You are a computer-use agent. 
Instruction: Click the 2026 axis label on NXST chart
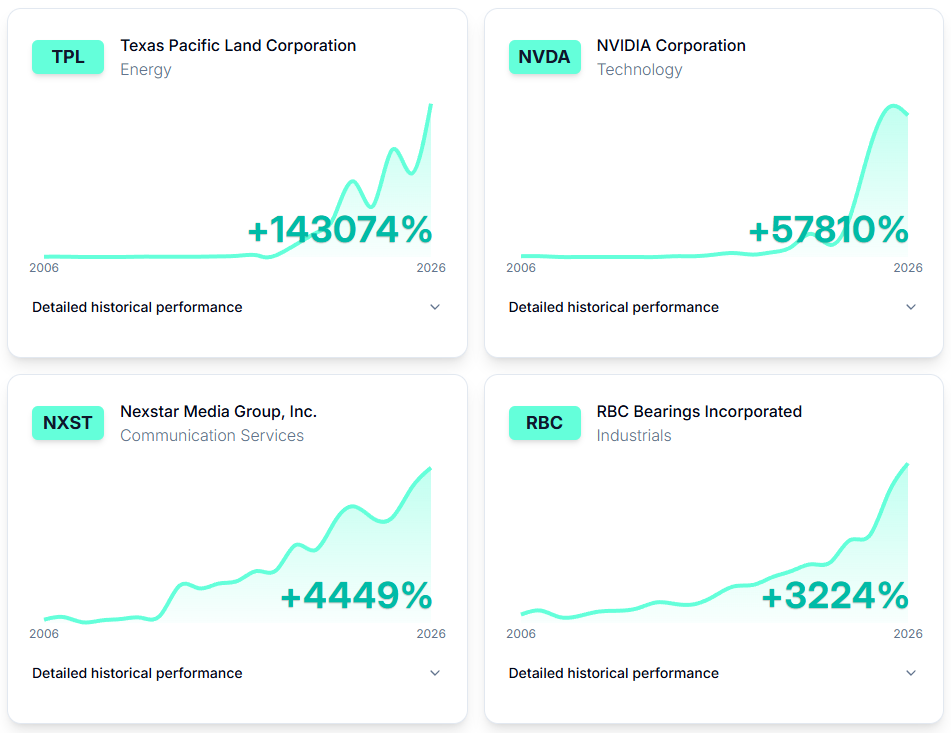coord(431,634)
